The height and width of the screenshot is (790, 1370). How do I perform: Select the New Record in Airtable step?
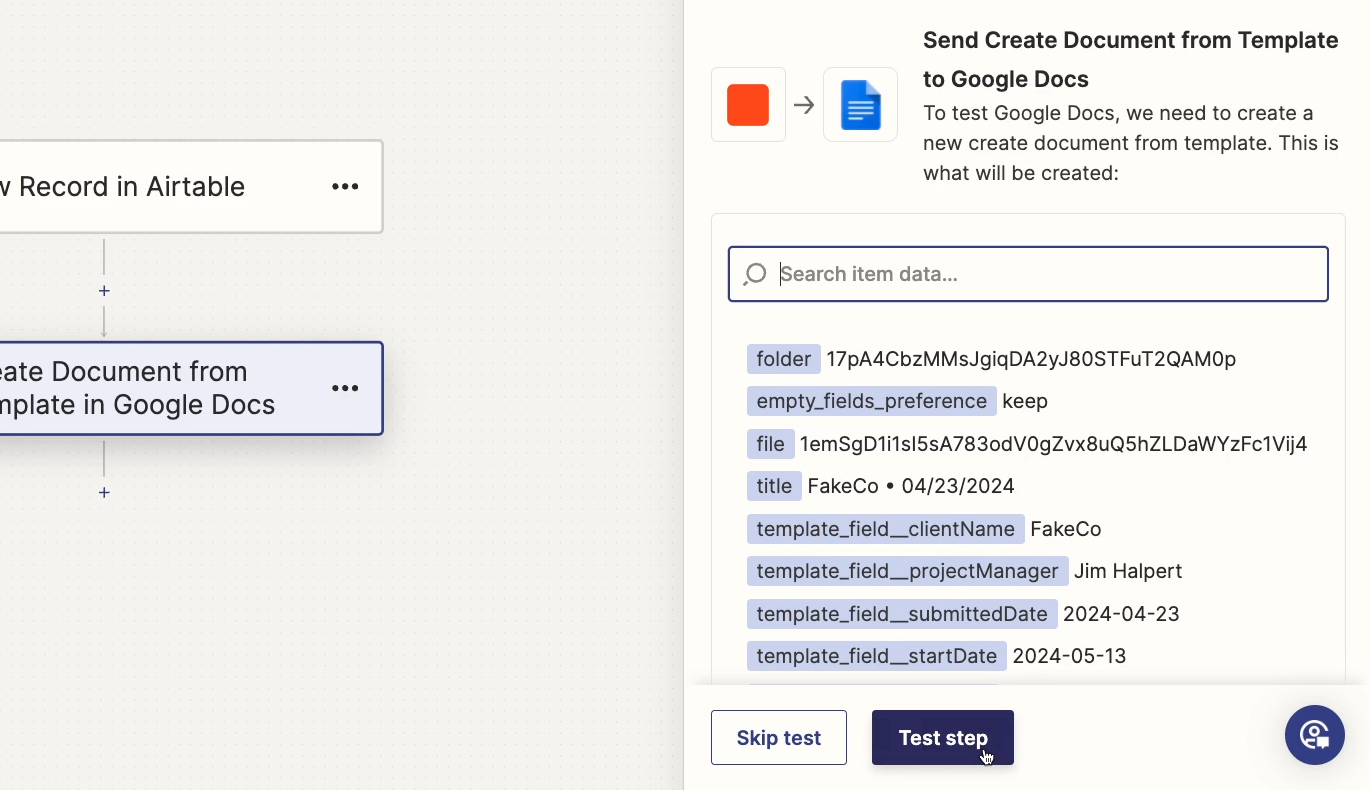190,187
